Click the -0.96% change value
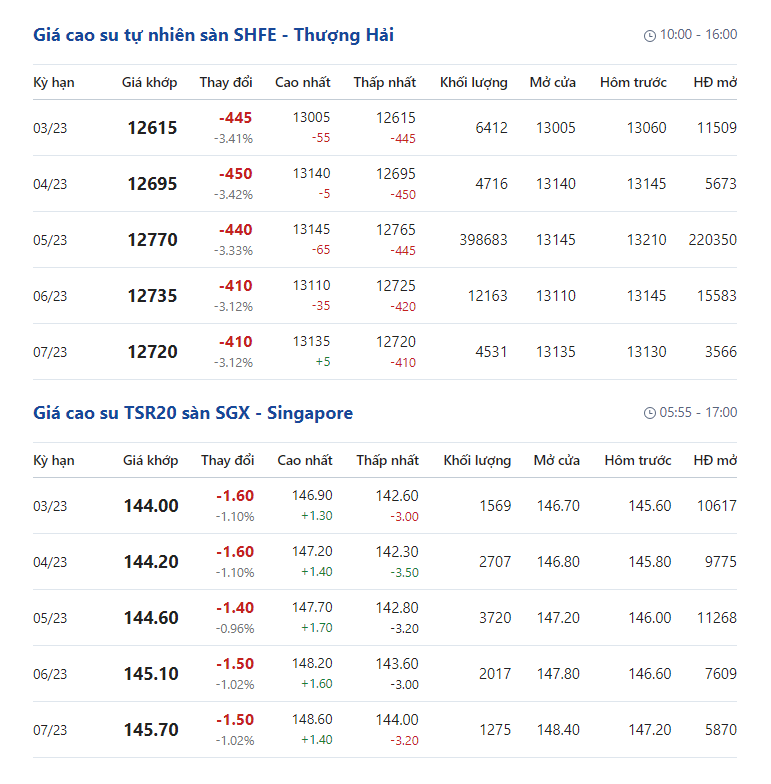This screenshot has height=784, width=771. coord(234,629)
